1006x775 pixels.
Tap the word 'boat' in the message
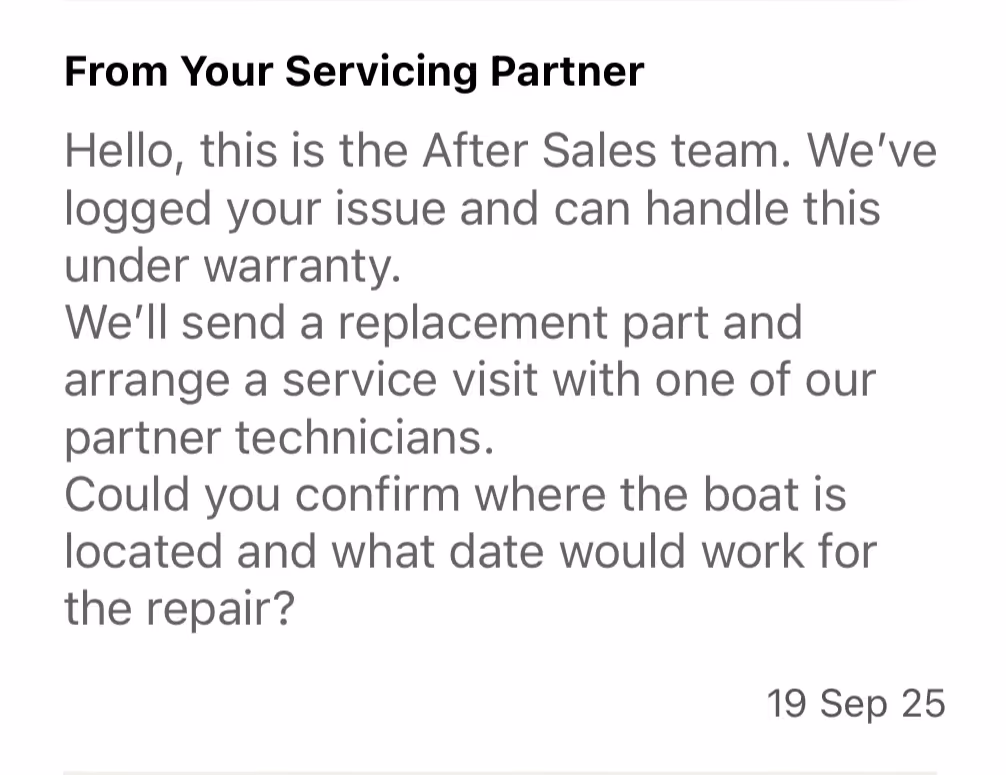click(x=751, y=494)
